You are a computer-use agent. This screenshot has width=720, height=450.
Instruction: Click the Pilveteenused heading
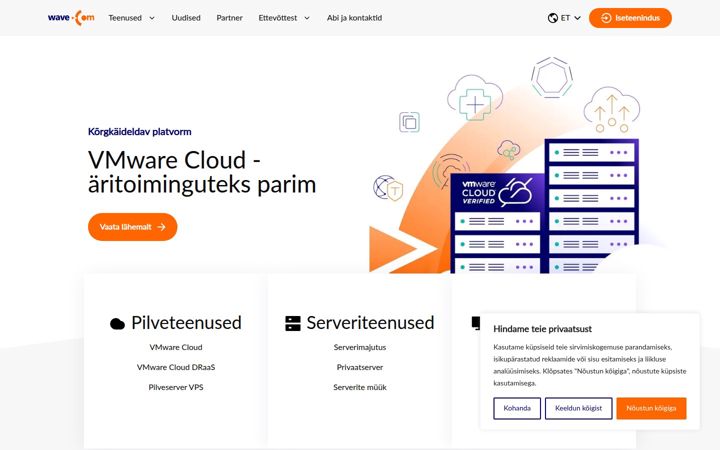tap(186, 323)
